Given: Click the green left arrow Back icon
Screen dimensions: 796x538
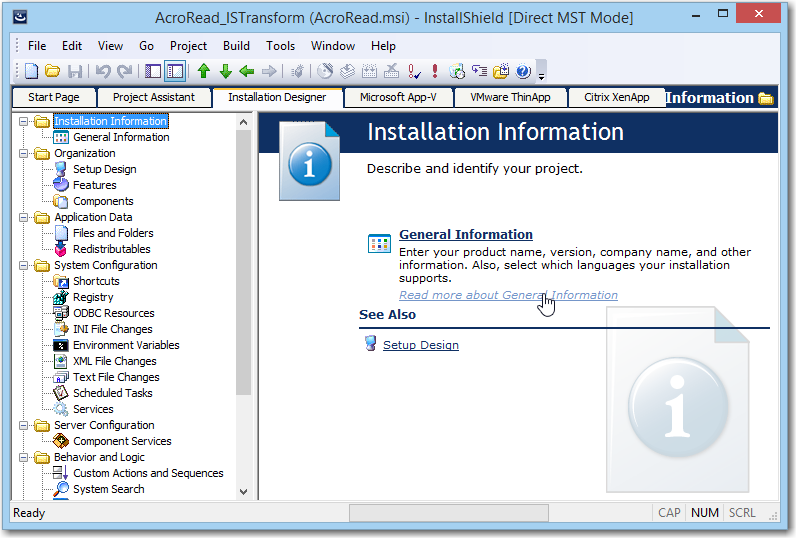Looking at the screenshot, I should click(x=246, y=71).
